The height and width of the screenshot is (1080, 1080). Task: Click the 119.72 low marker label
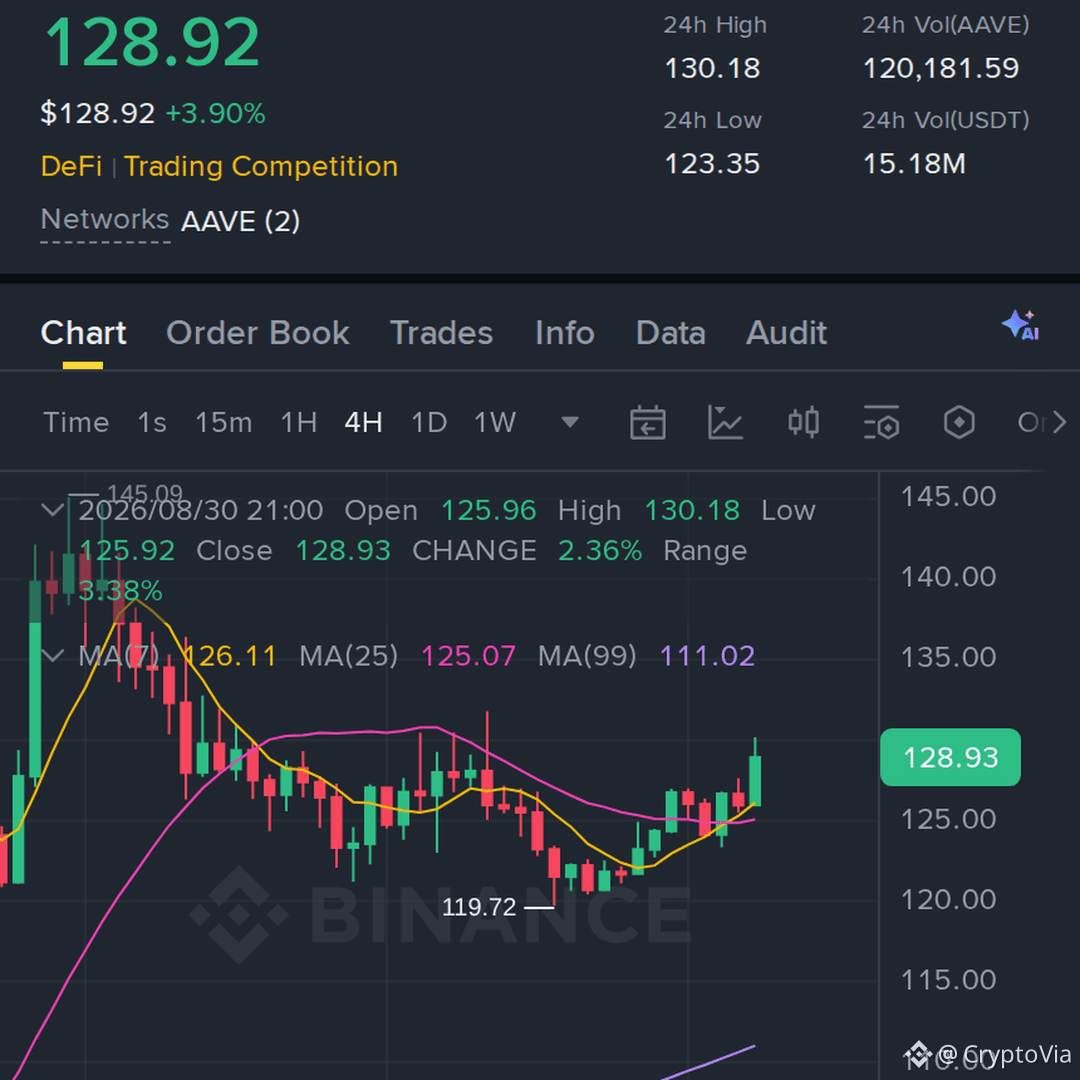pos(479,907)
